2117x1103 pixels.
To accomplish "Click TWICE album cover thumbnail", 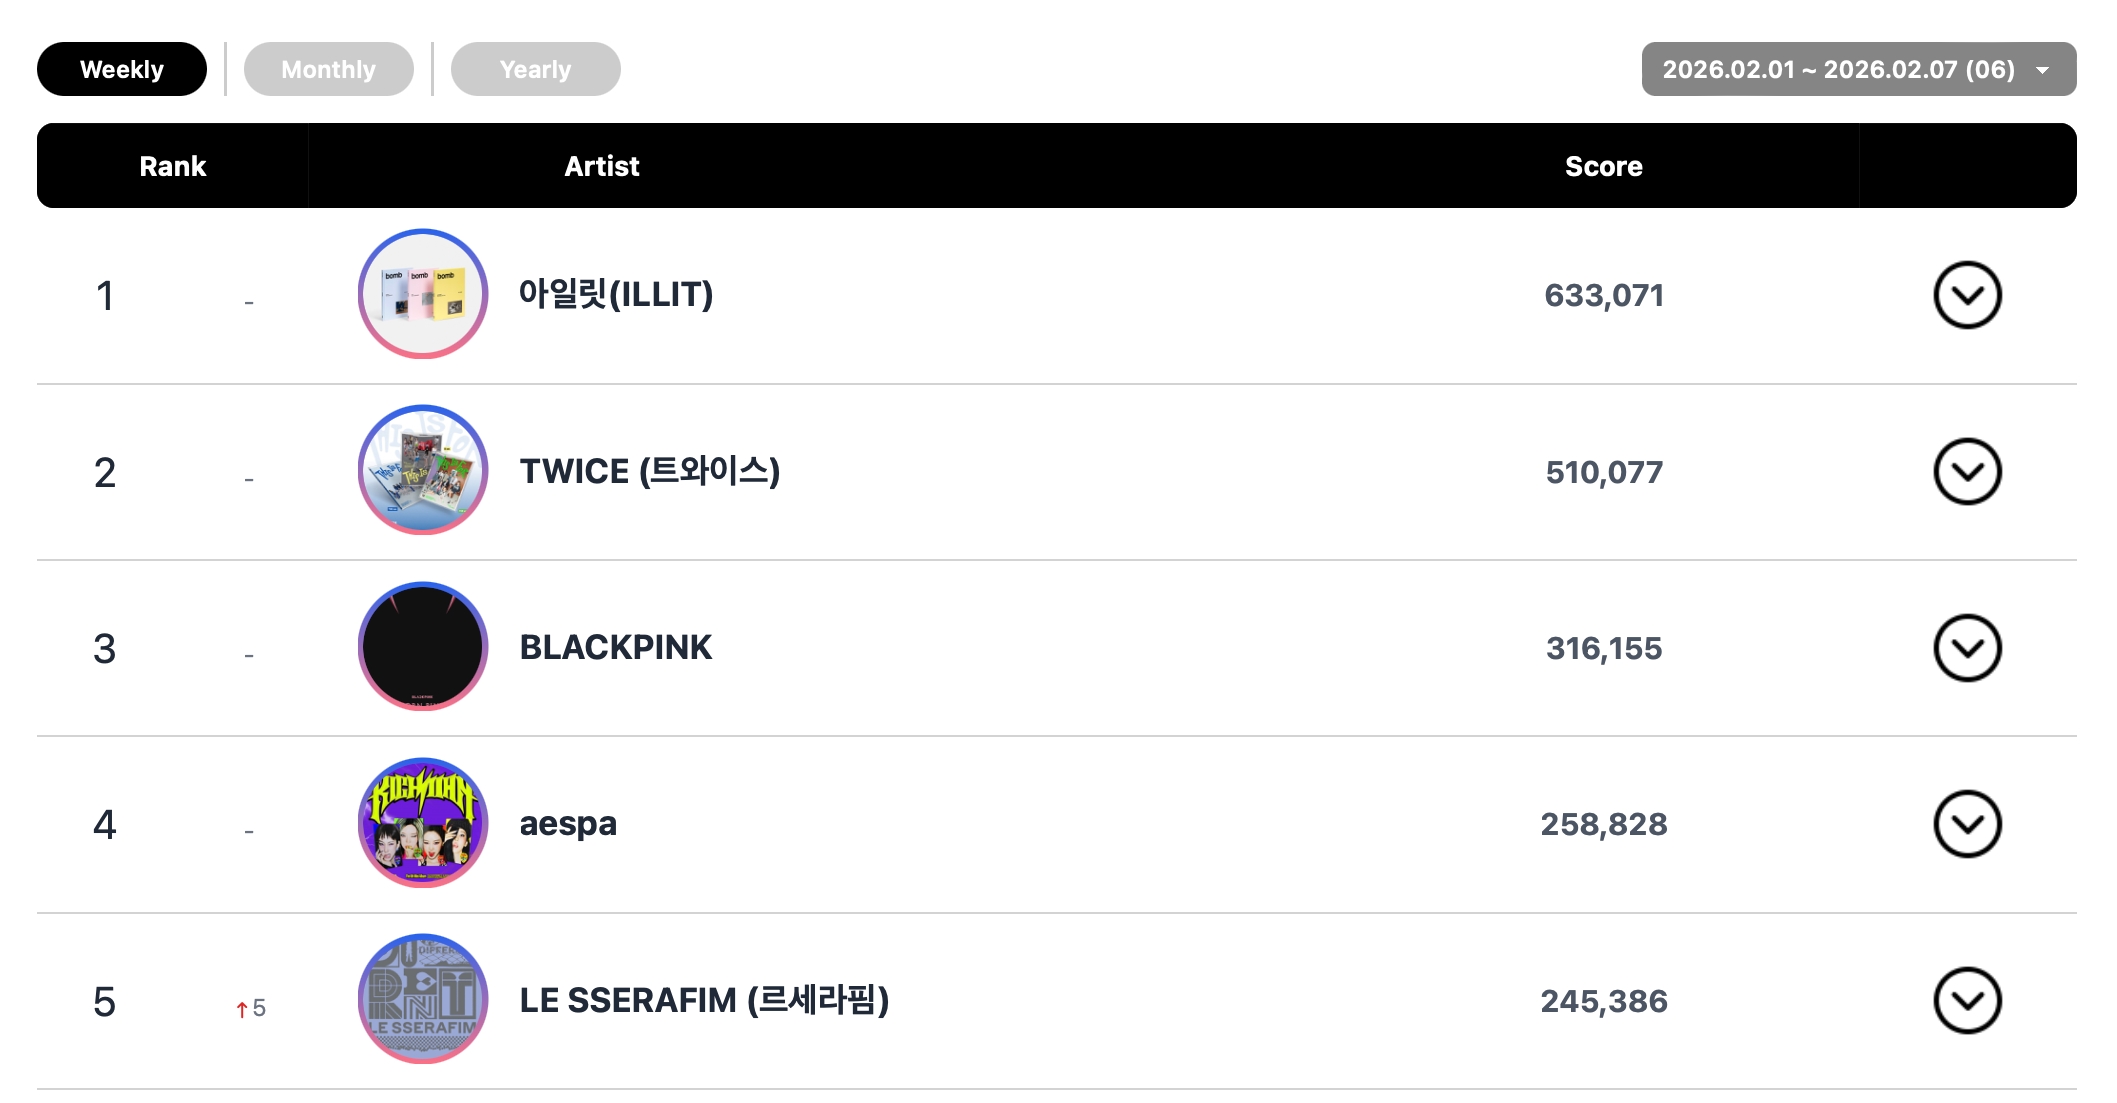I will pos(423,470).
